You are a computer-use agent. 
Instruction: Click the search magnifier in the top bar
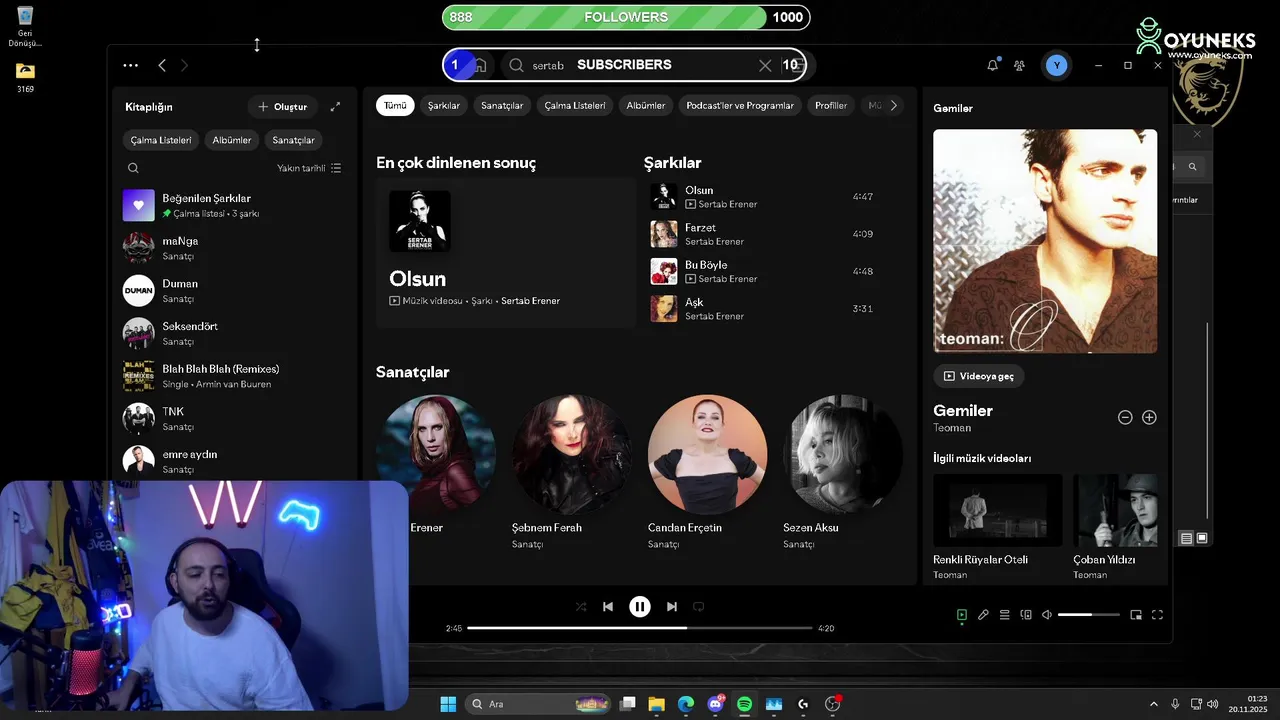(x=516, y=65)
